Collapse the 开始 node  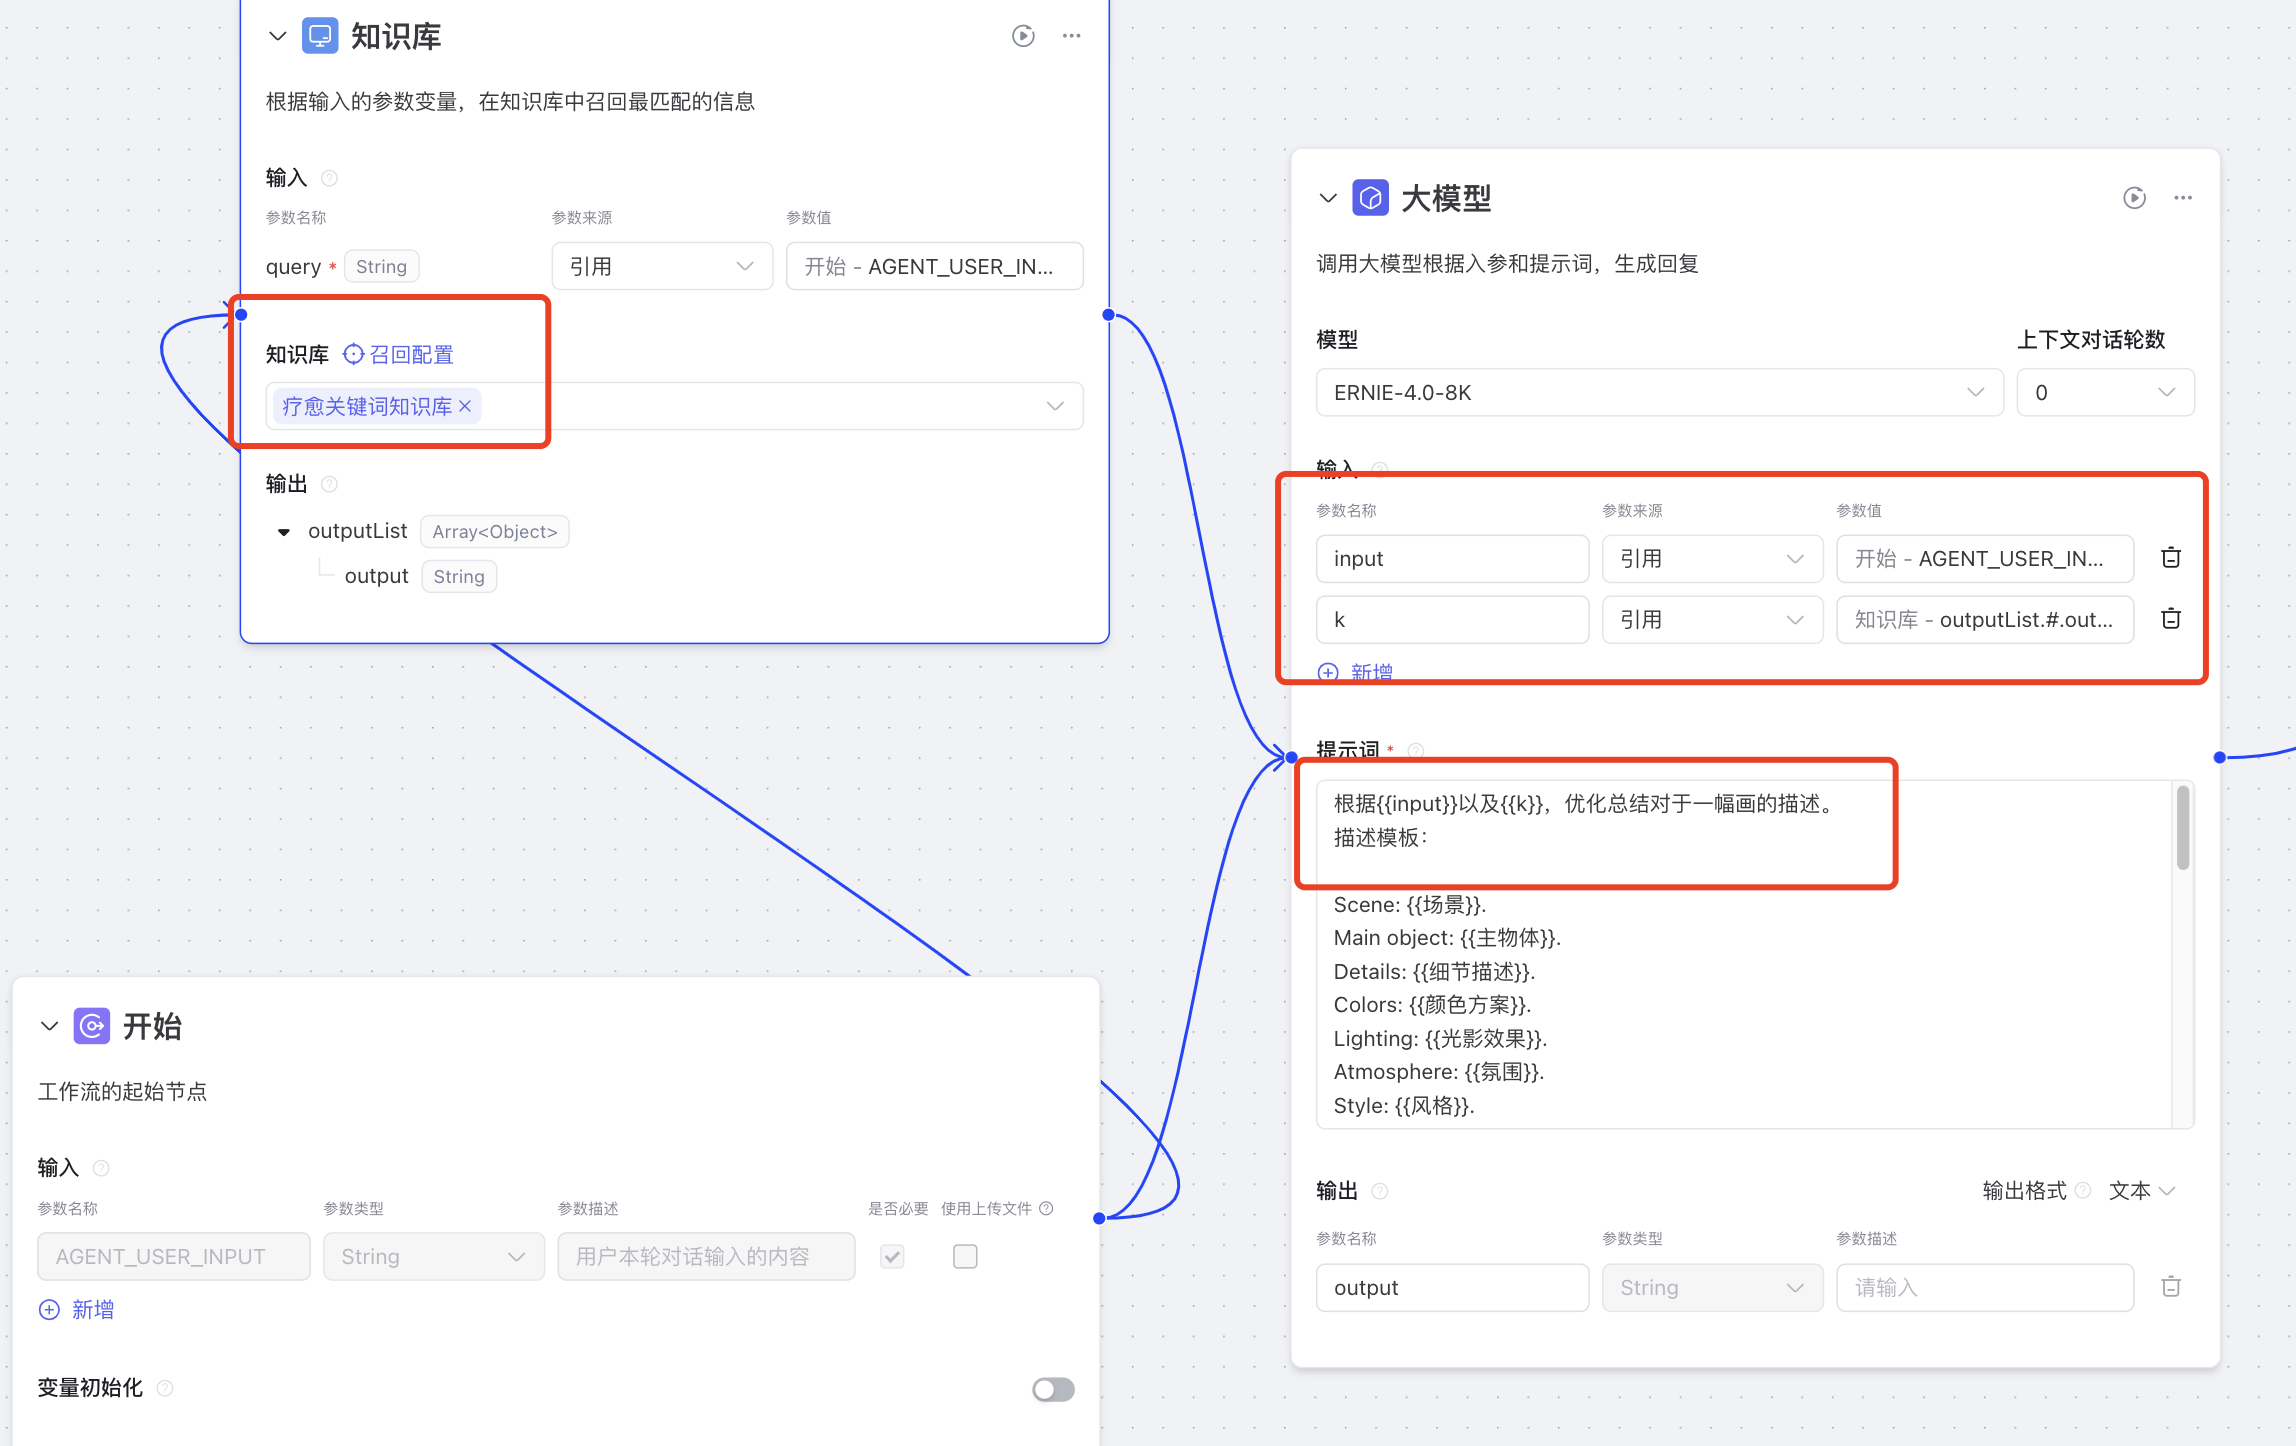point(49,1026)
